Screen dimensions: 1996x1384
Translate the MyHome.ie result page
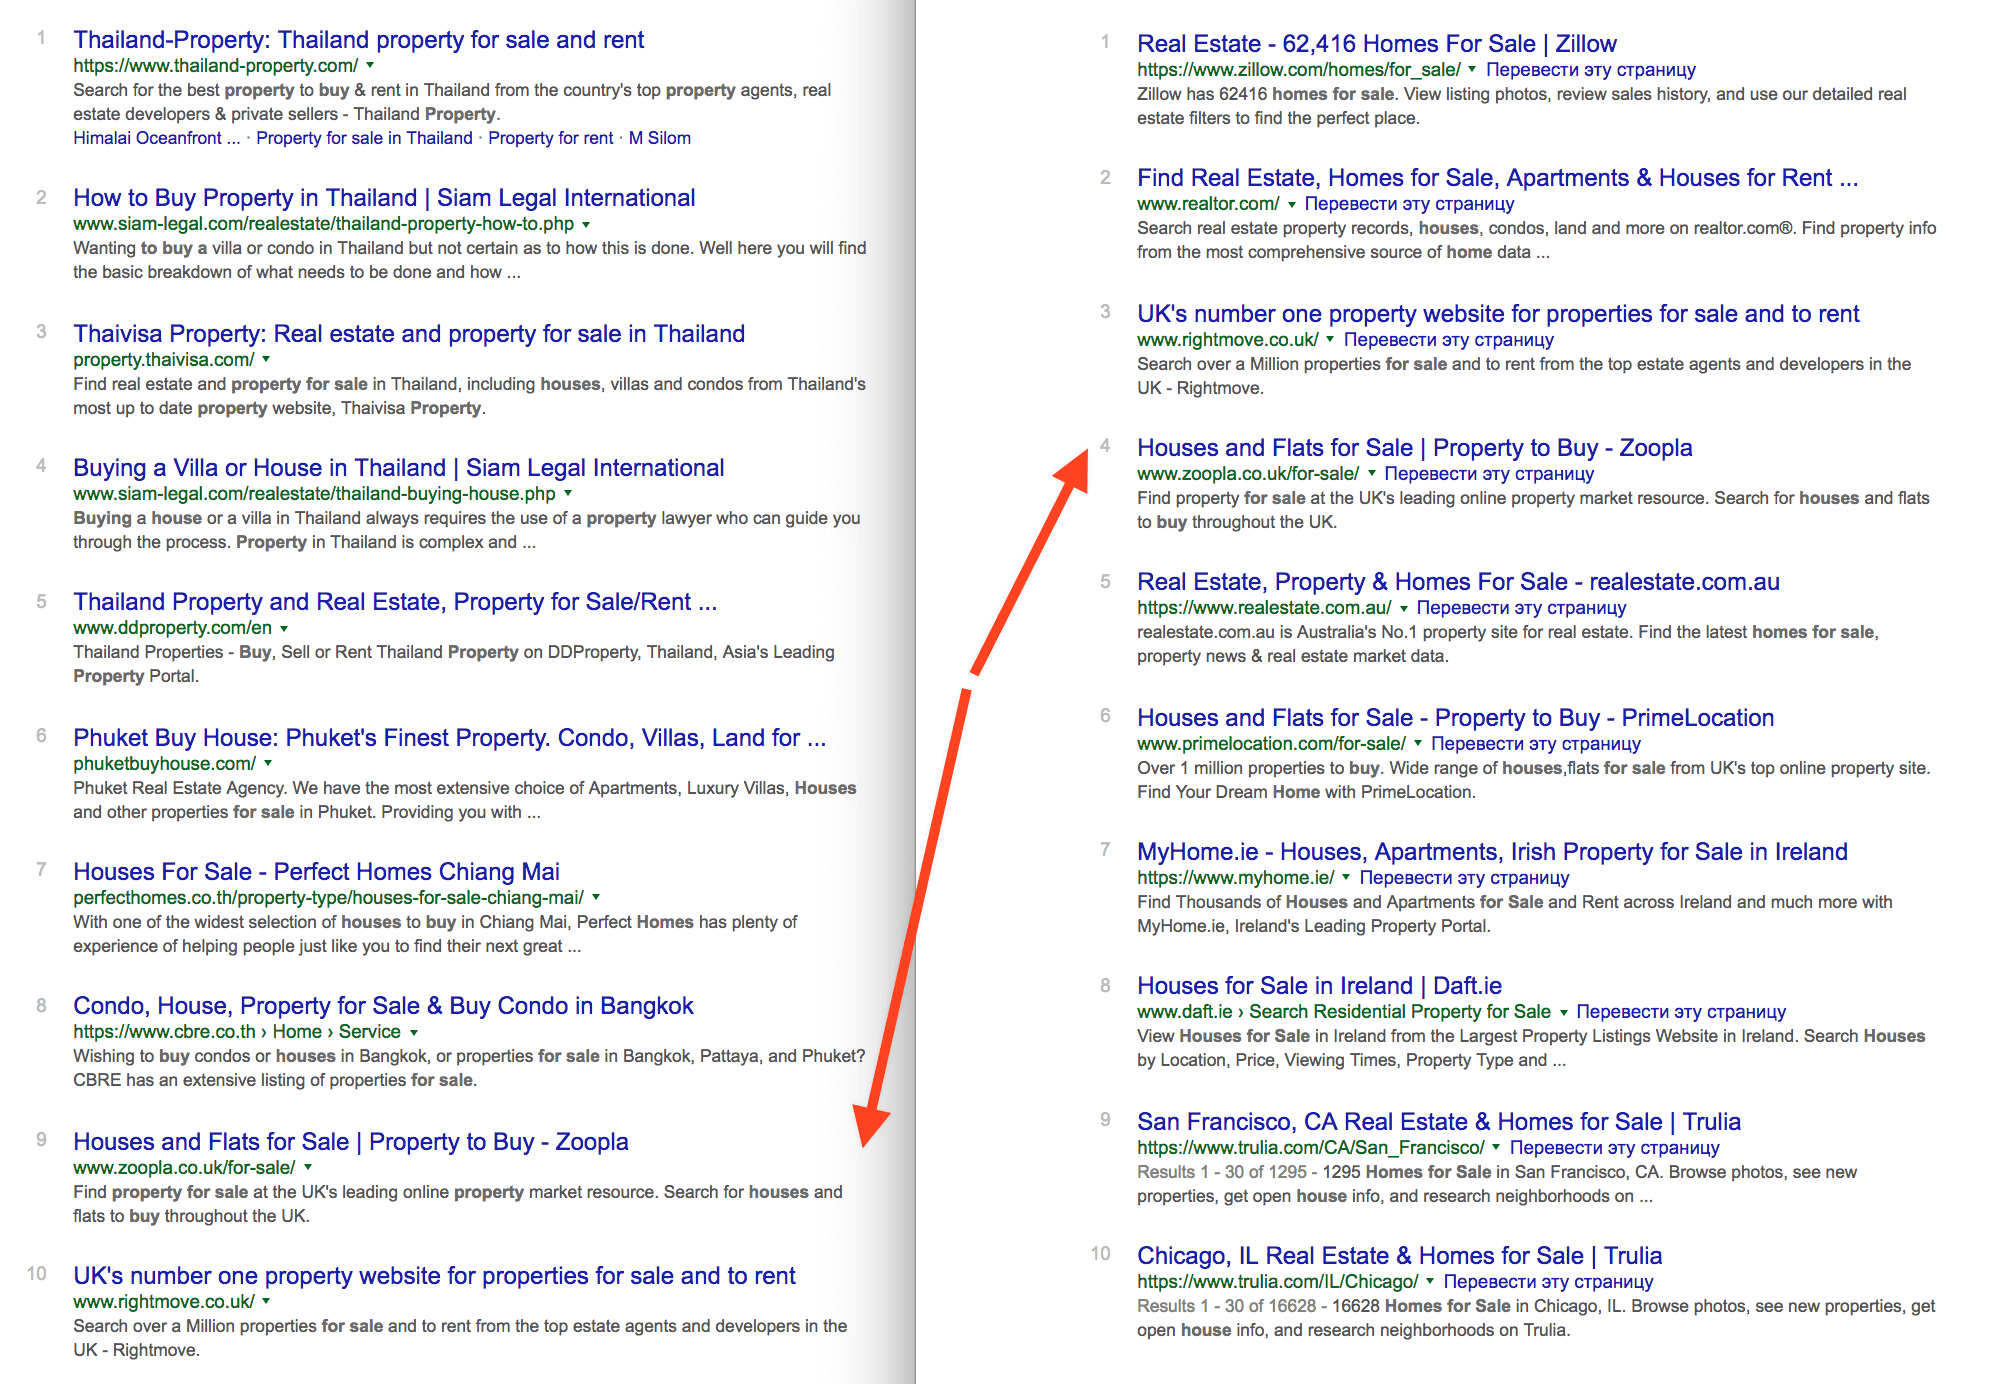(1464, 878)
